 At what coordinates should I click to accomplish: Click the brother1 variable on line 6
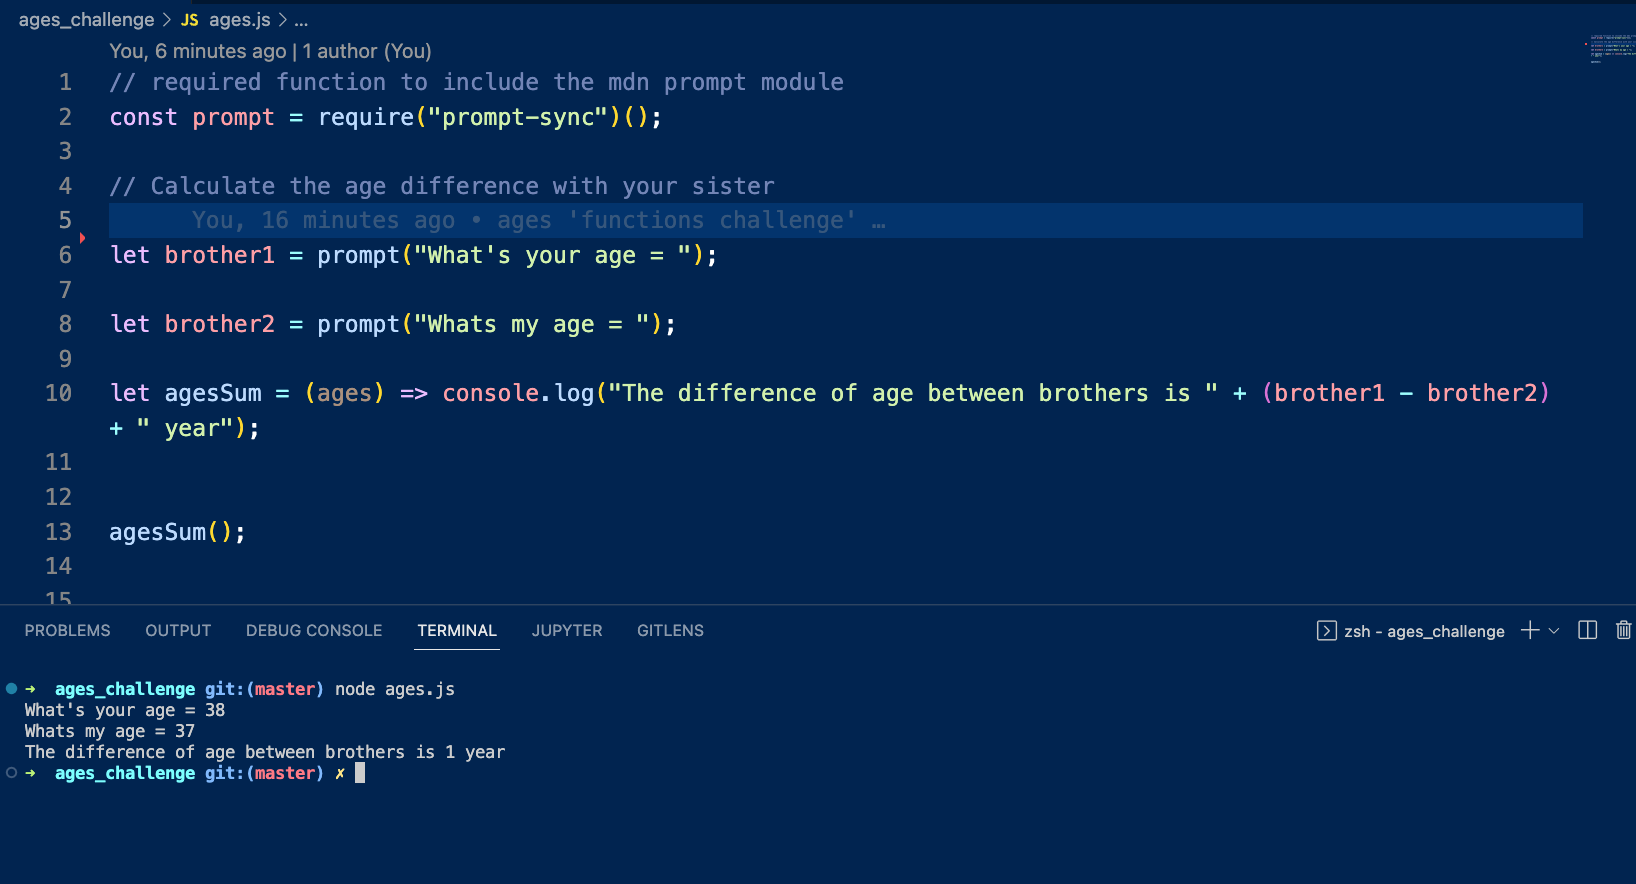click(x=220, y=255)
